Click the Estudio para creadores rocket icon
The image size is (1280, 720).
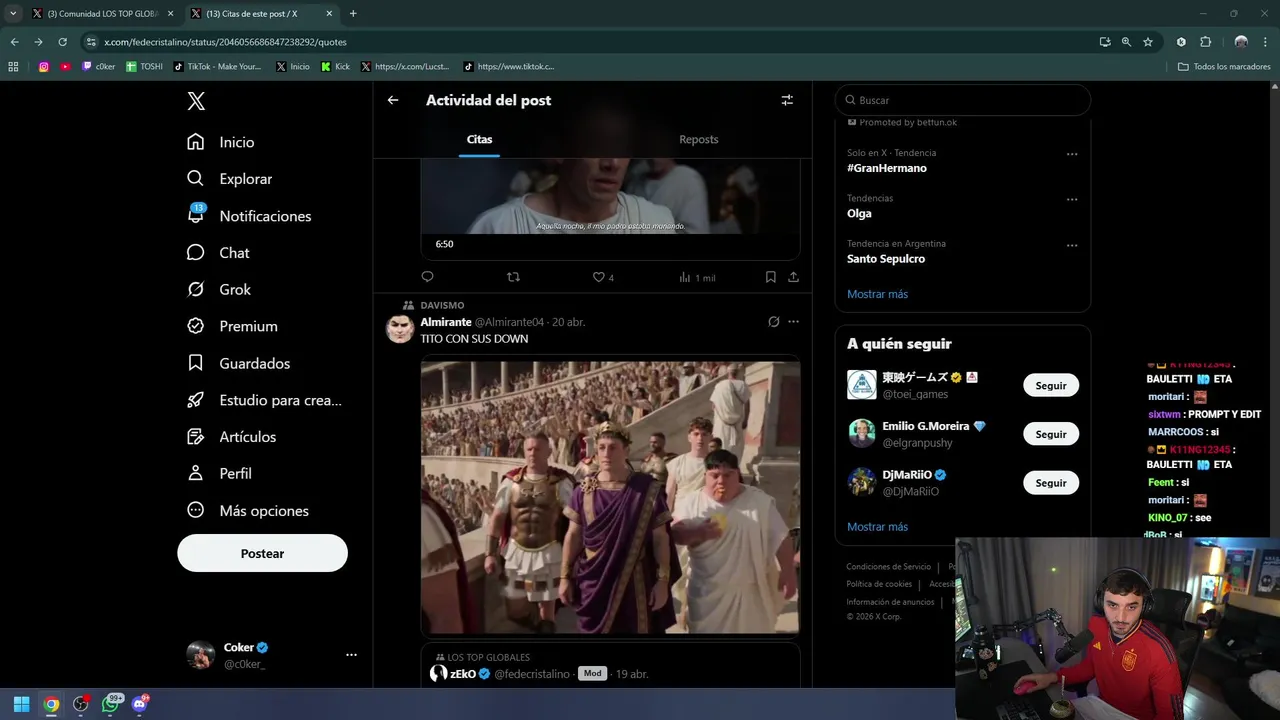tap(196, 400)
